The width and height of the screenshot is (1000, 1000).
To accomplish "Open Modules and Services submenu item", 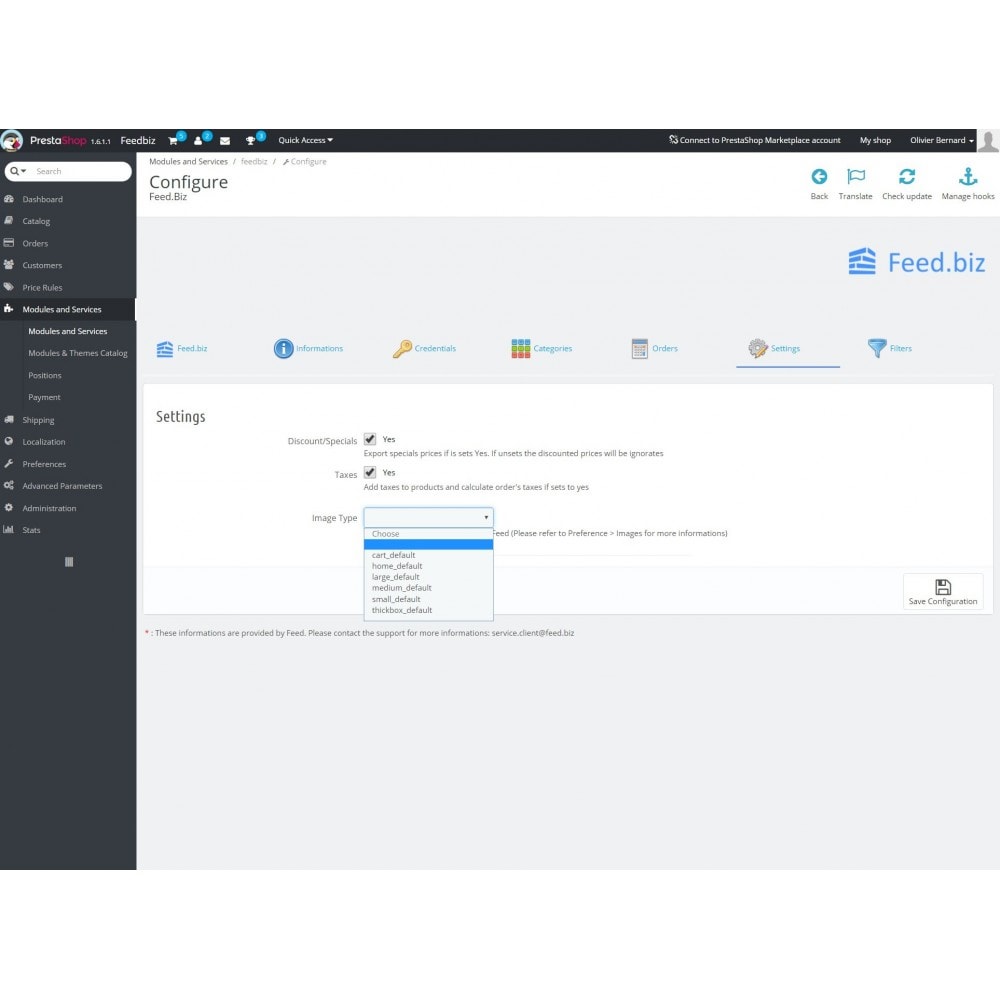I will tap(68, 331).
